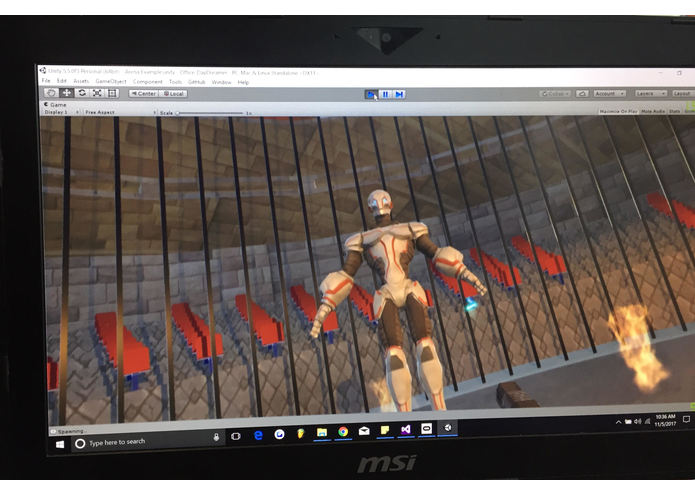Open File Explorer from the taskbar

[322, 432]
